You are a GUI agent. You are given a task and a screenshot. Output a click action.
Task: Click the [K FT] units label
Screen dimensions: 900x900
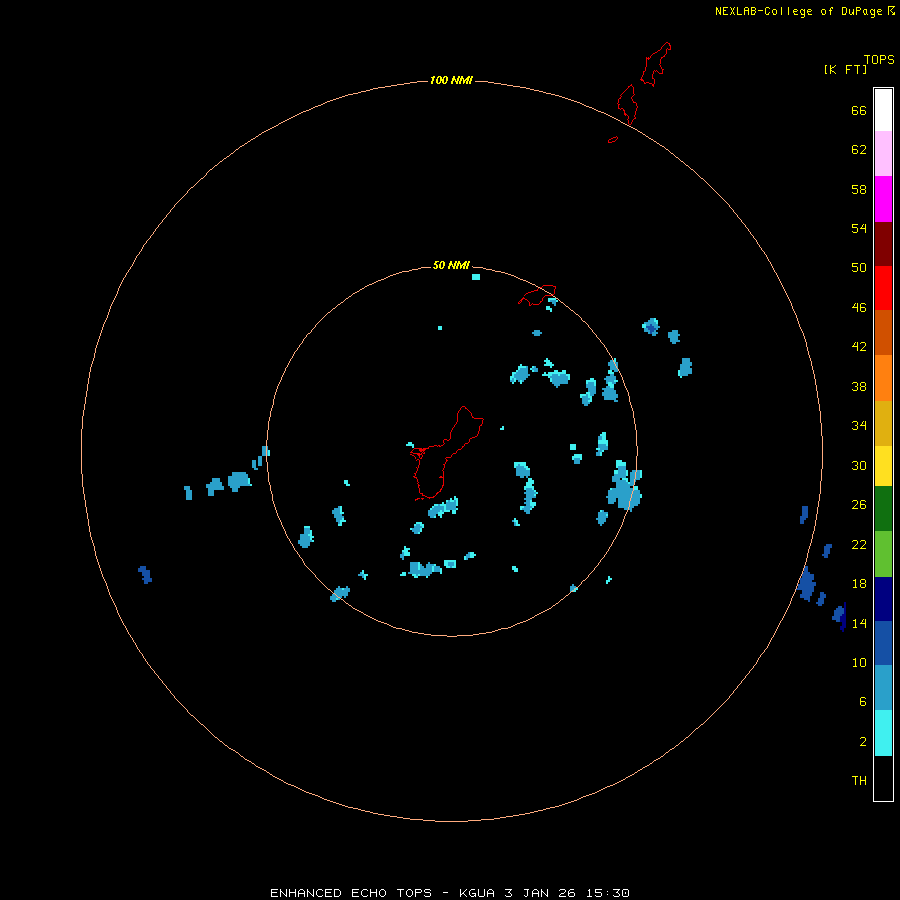pyautogui.click(x=845, y=69)
